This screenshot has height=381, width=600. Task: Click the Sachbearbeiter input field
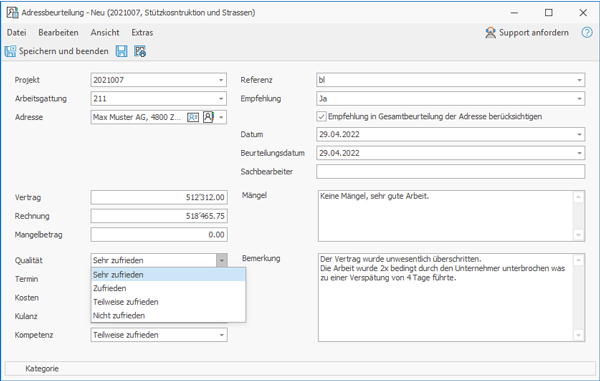click(450, 172)
